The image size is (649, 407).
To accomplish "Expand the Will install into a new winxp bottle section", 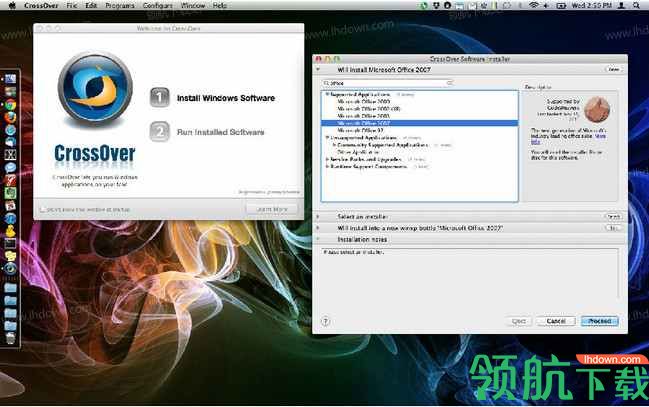I will click(318, 228).
